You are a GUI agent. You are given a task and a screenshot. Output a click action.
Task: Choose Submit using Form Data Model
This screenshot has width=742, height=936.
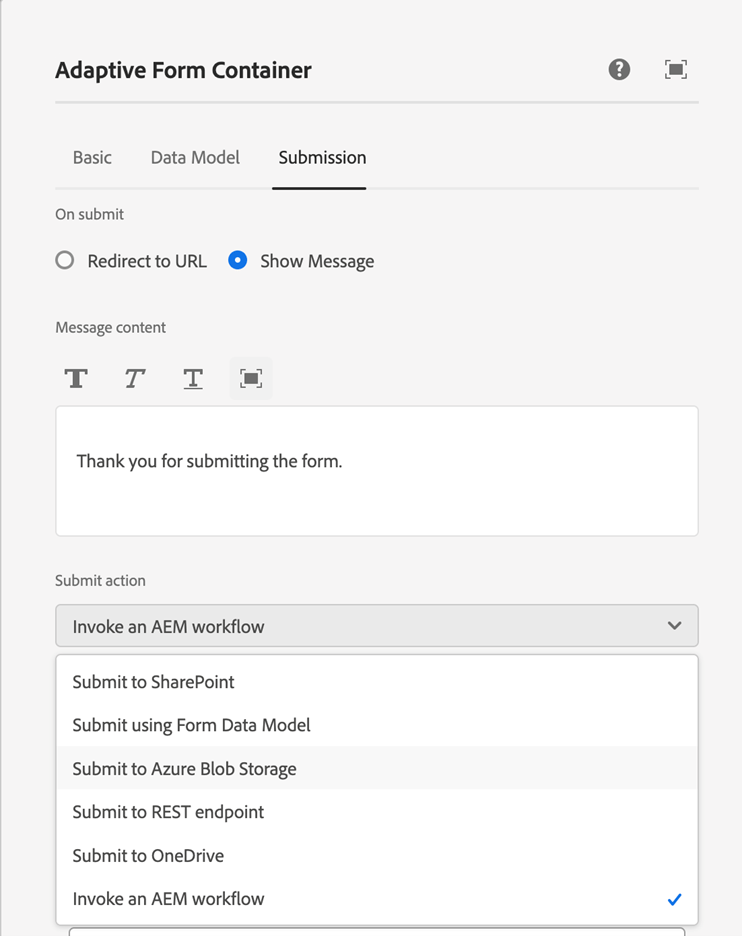click(x=192, y=725)
